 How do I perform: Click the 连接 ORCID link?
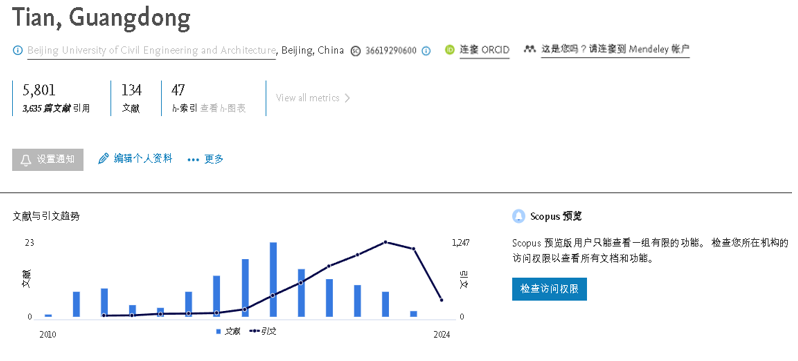click(x=484, y=50)
